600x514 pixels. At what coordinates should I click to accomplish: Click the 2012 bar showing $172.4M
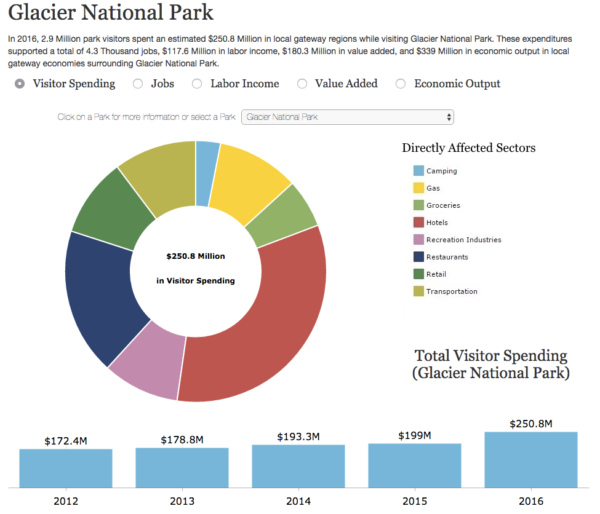(x=66, y=468)
